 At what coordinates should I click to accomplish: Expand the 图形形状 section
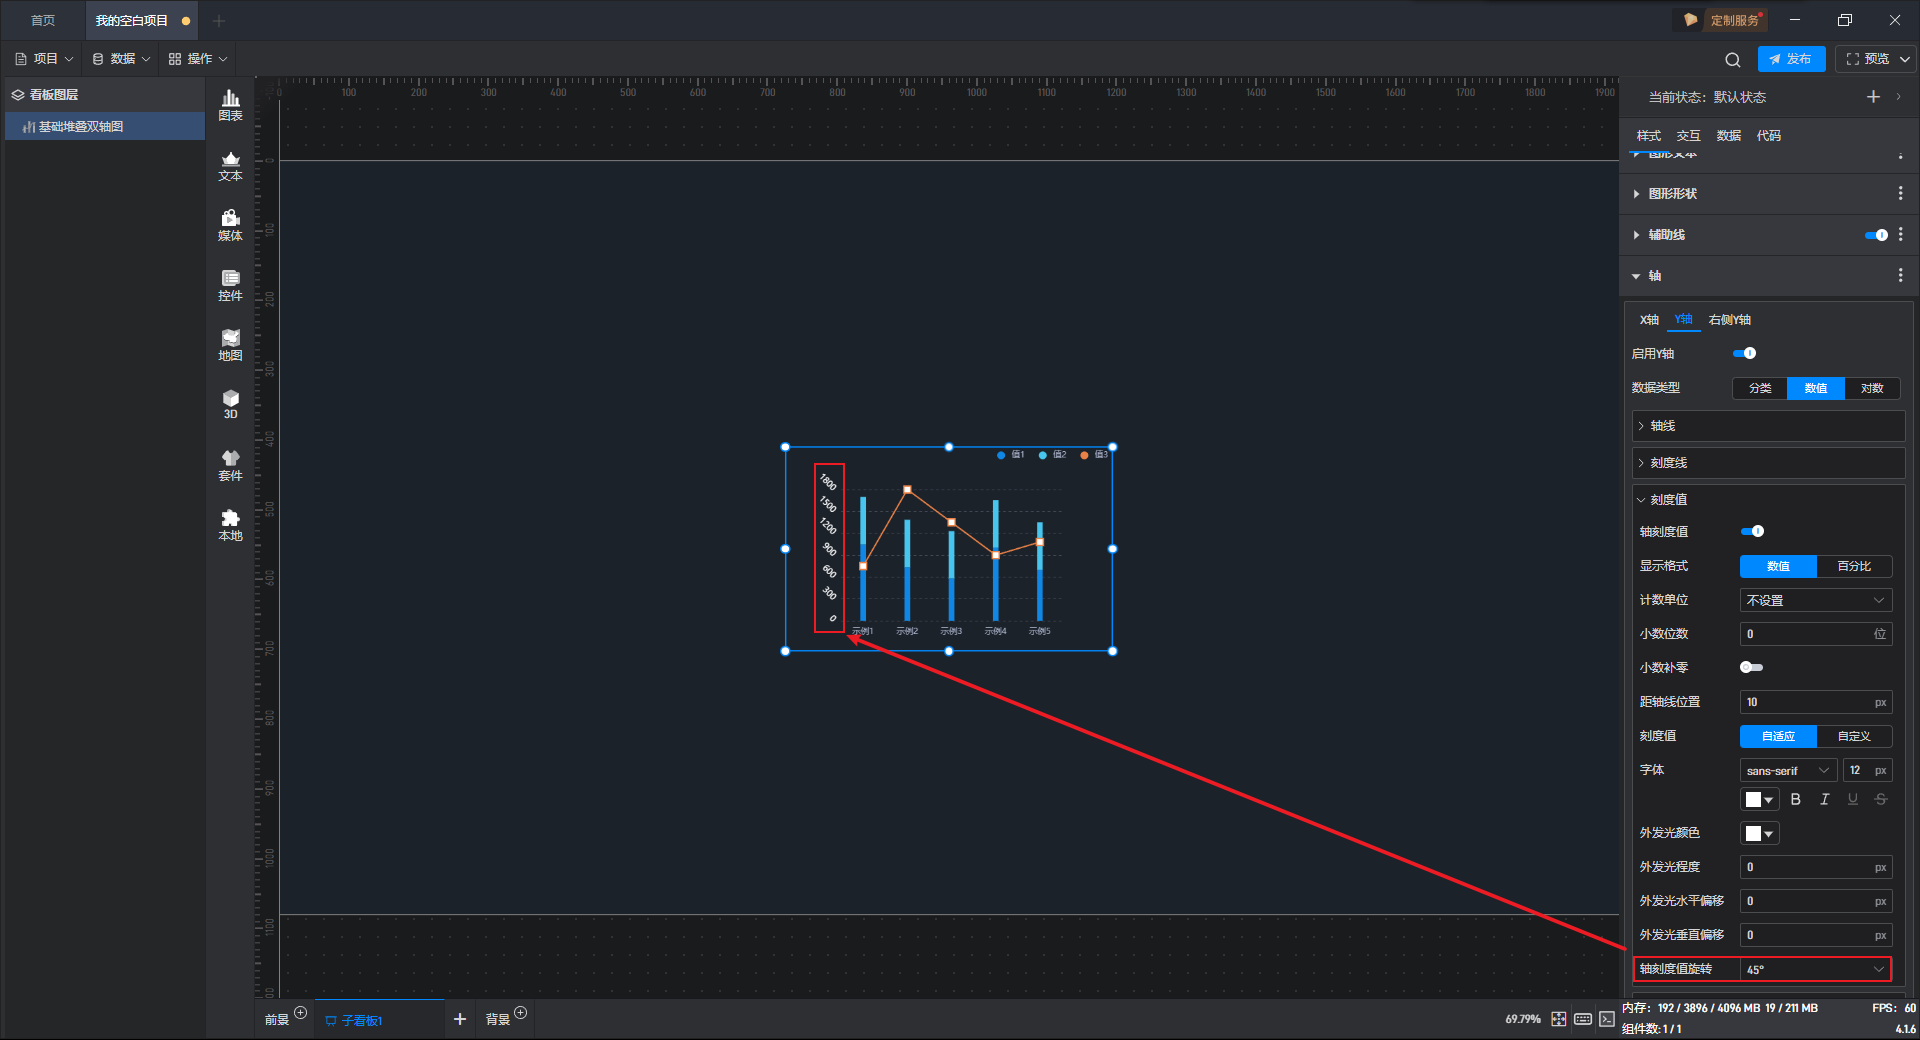pos(1636,193)
